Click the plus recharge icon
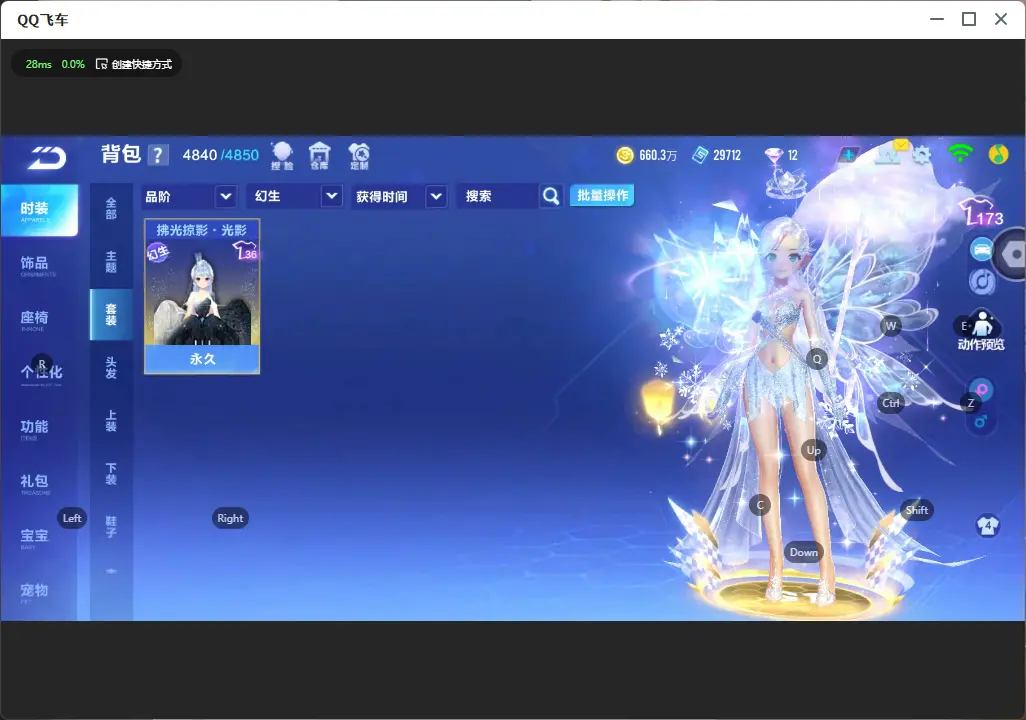Screen dimensions: 1026x720 pyautogui.click(x=848, y=155)
